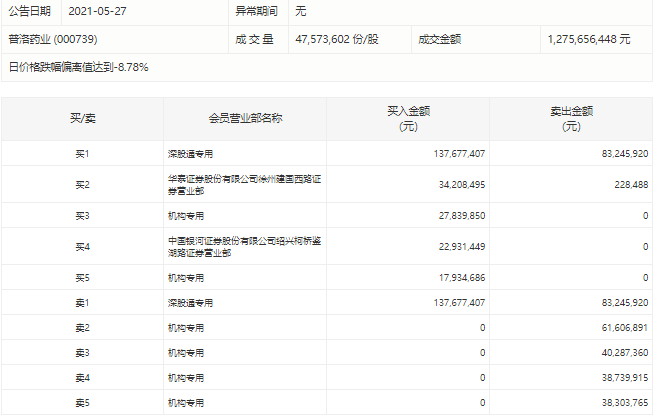Open 中国银河证券 绍兴柯桥鉴湖路 brokerage branch entry
This screenshot has width=660, height=417.
(x=244, y=246)
